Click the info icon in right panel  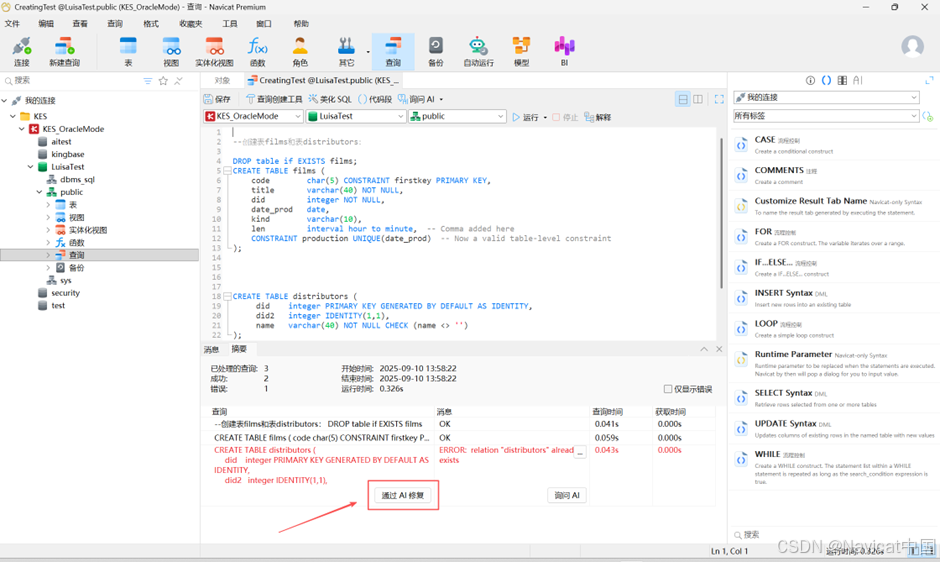pyautogui.click(x=810, y=80)
